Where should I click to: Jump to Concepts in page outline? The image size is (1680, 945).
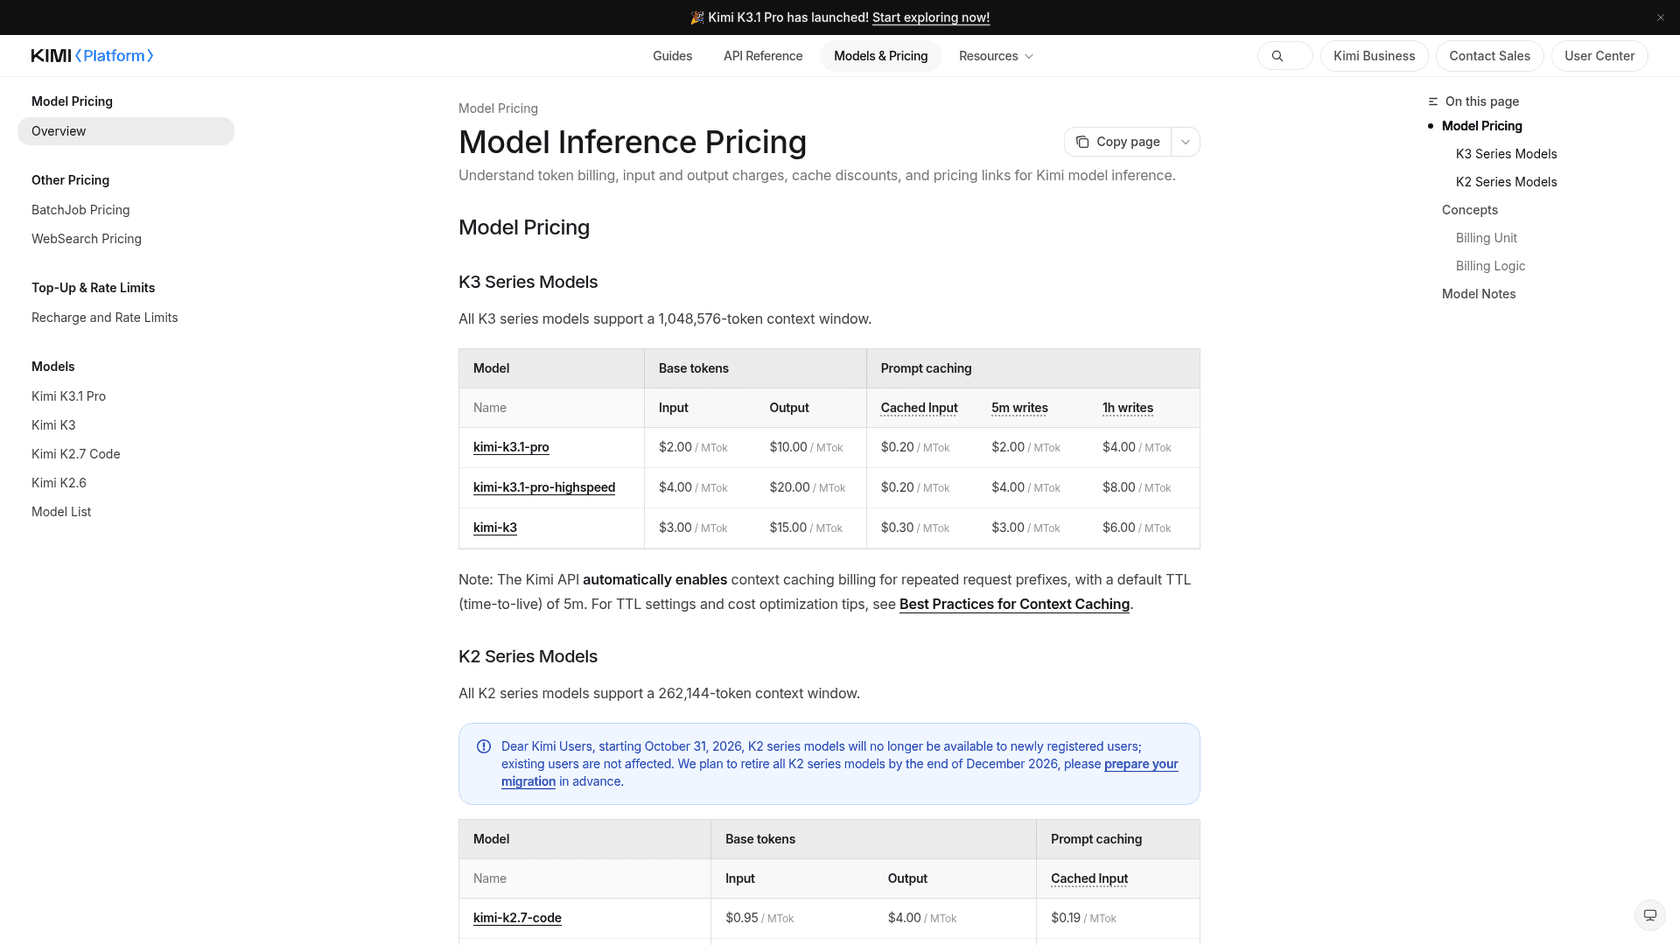coord(1469,210)
